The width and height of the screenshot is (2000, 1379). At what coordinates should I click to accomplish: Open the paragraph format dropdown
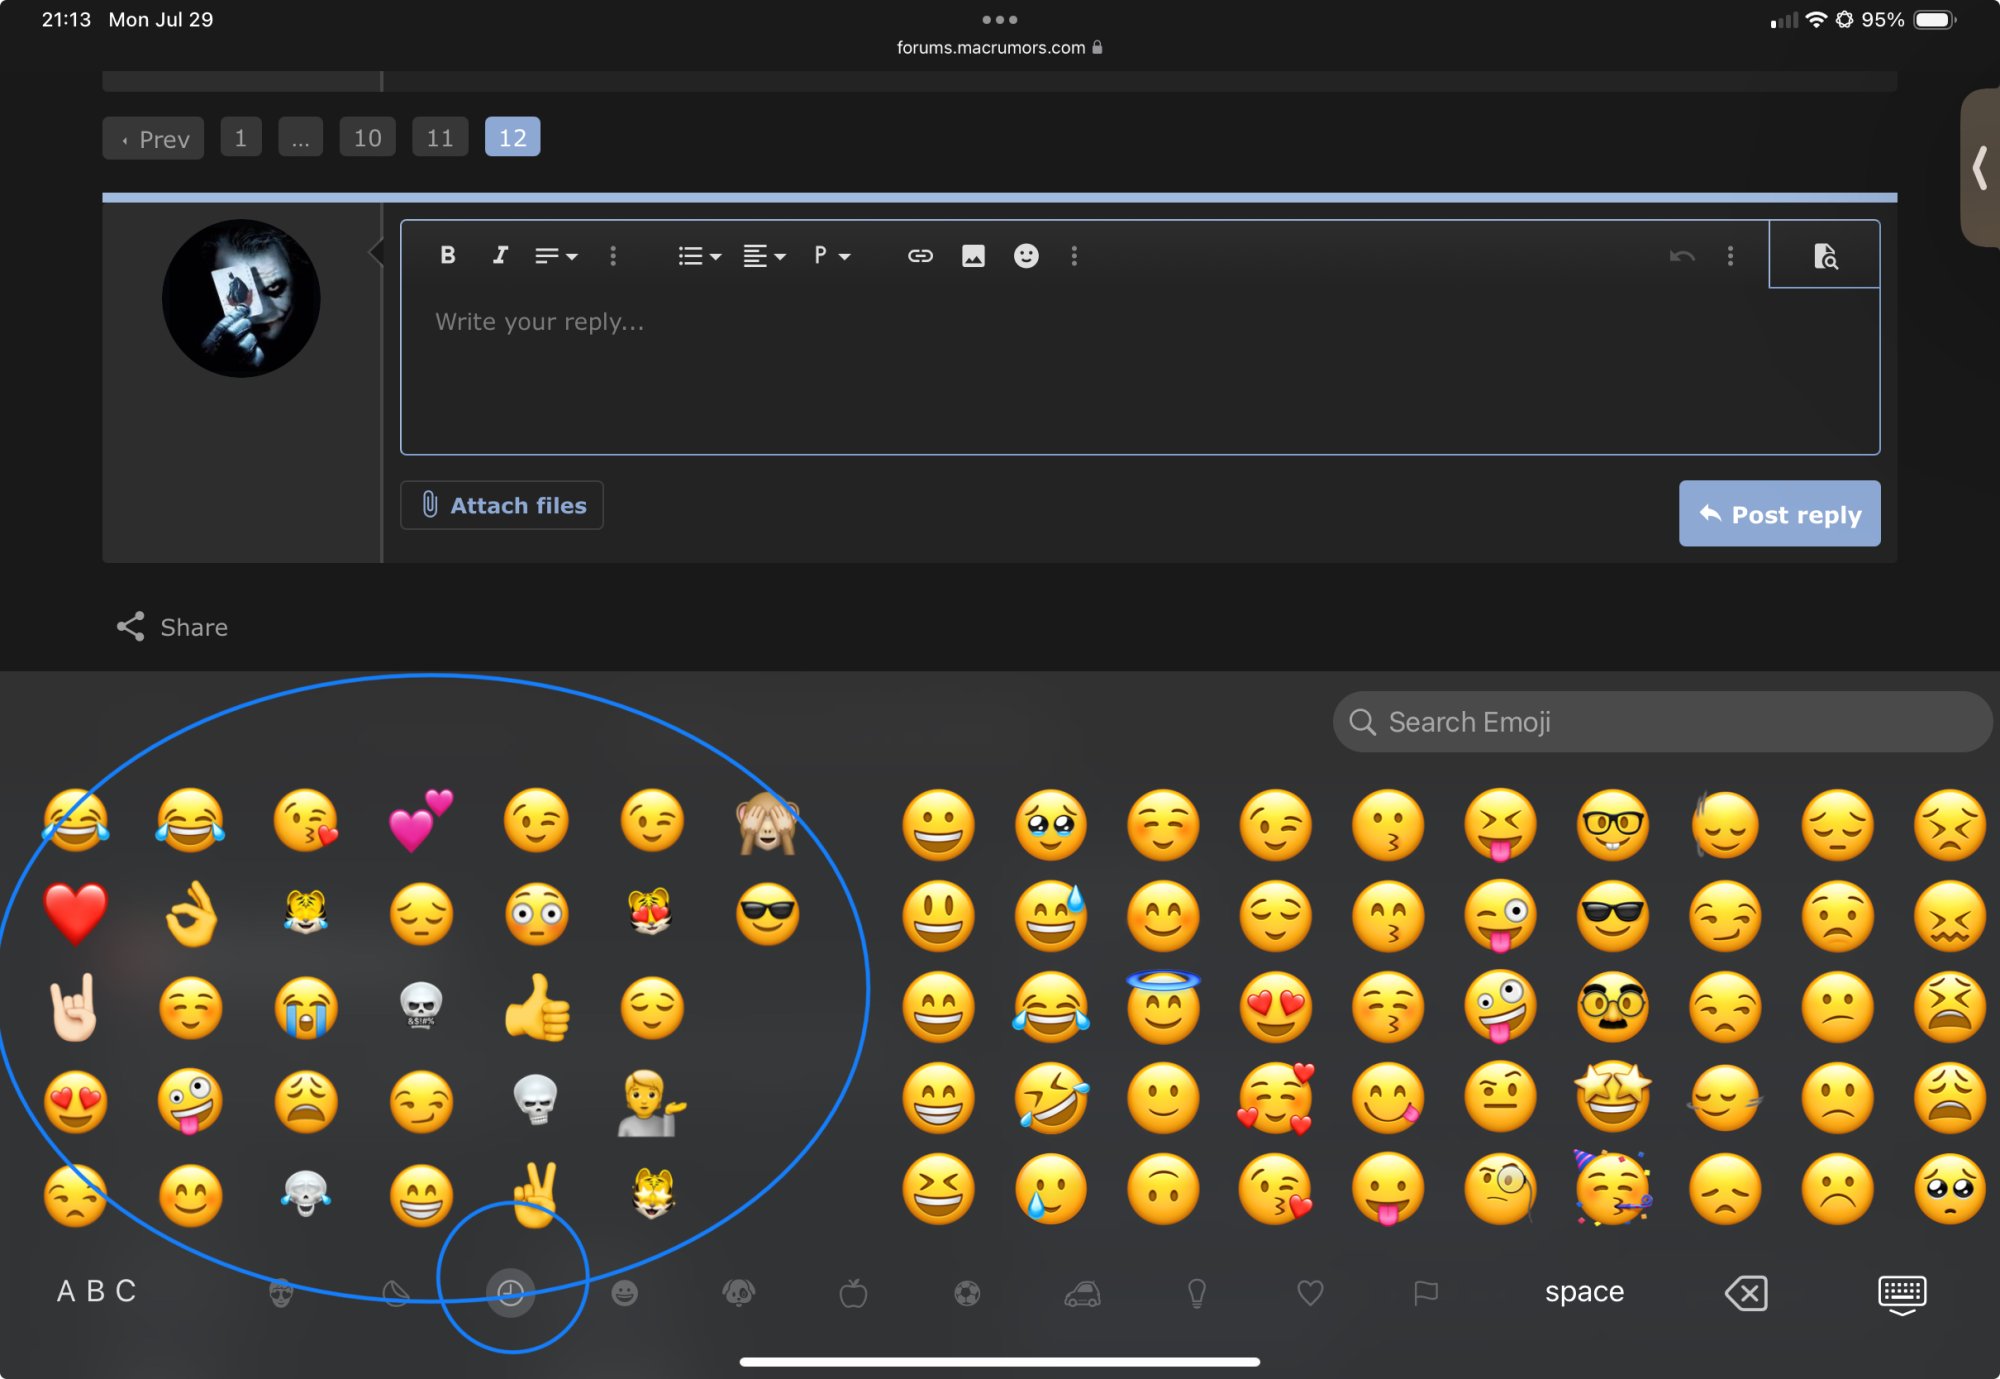click(x=831, y=256)
